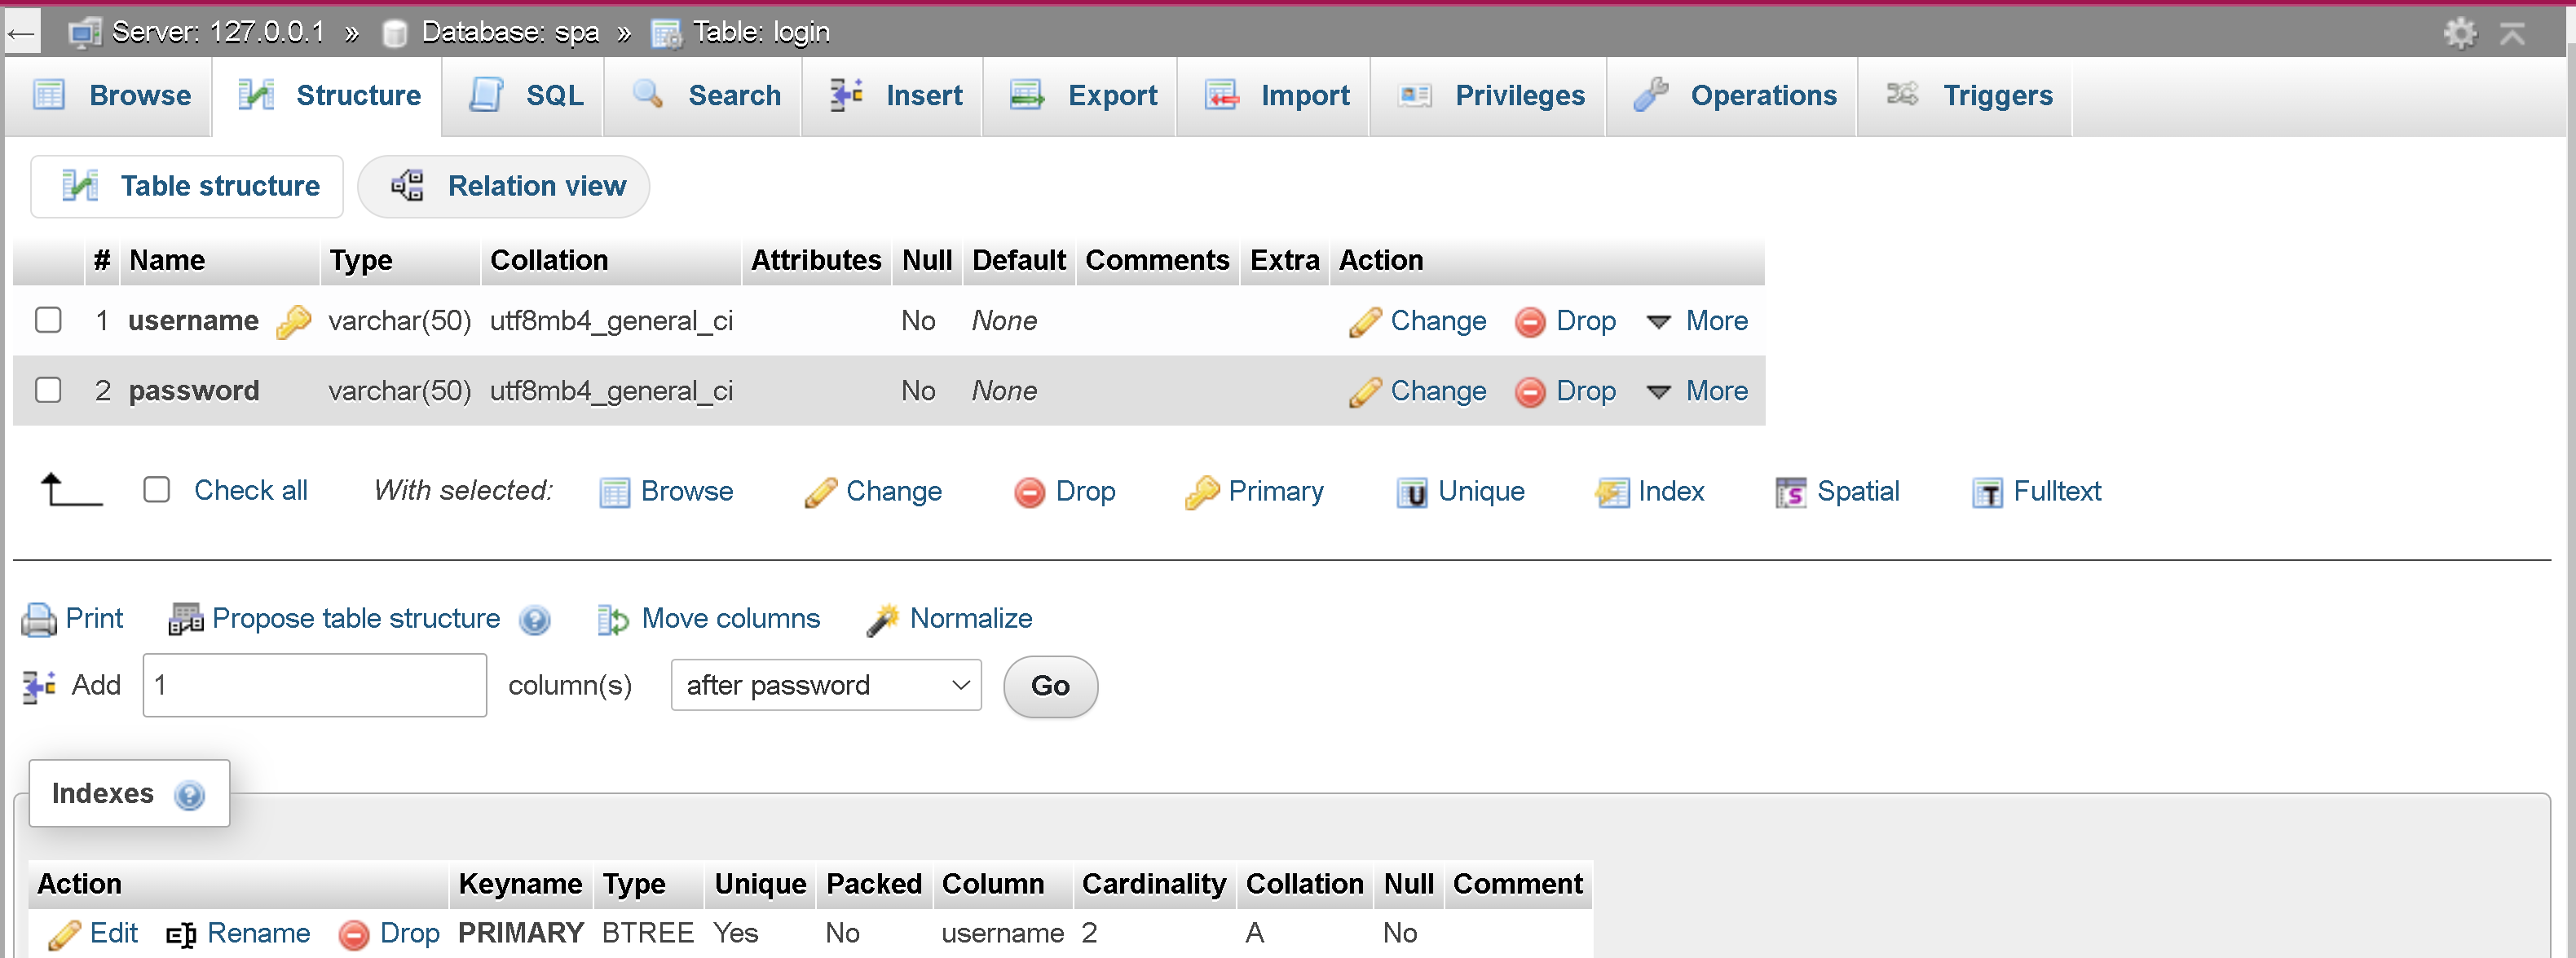The image size is (2576, 958).
Task: Tick the checkbox for username column
Action: [48, 320]
